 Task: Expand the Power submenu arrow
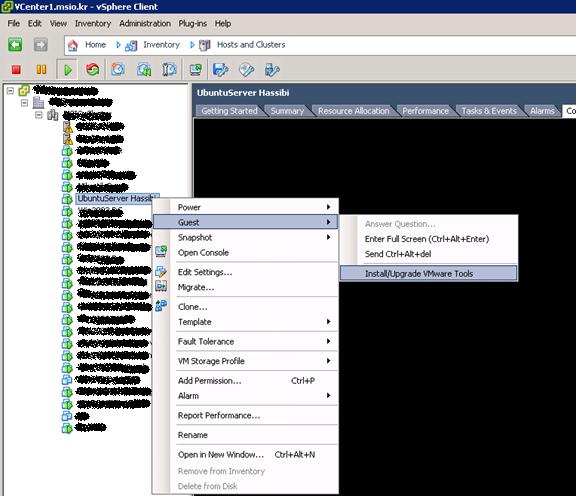328,207
